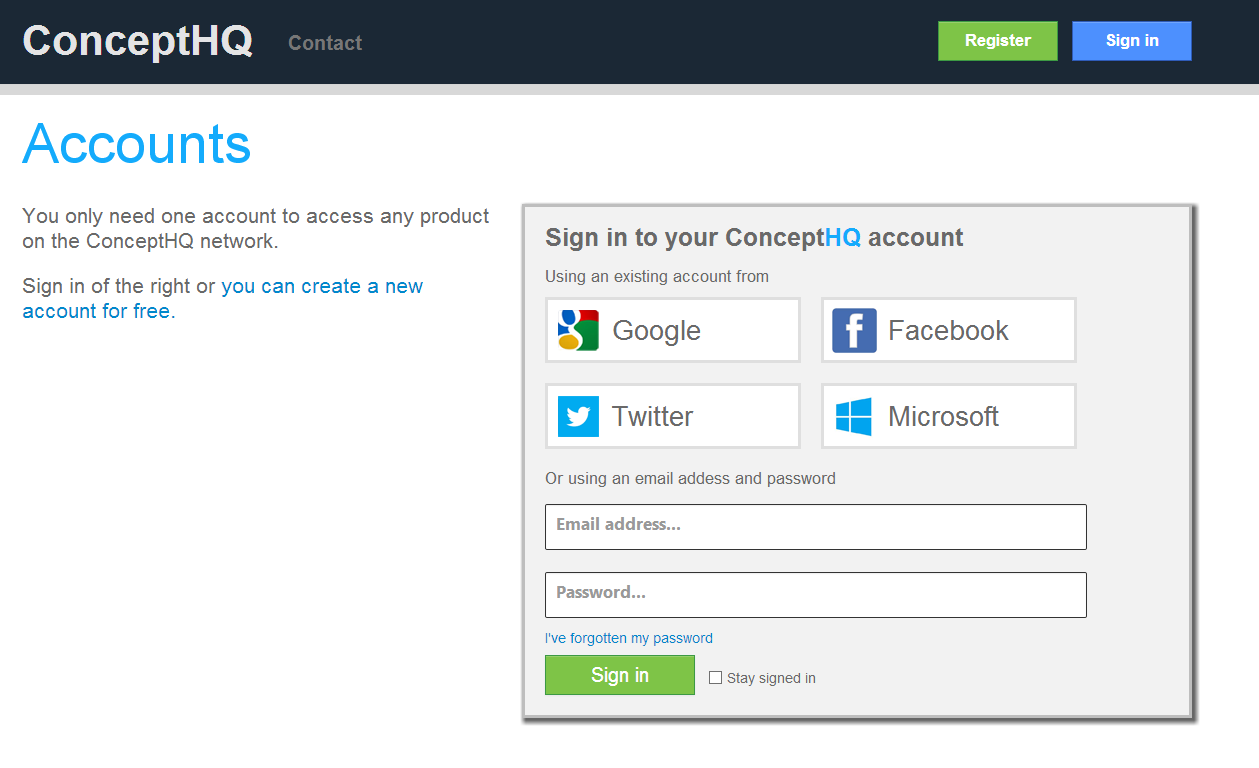Screen dimensions: 1259x768
Task: Click the blue Sign in header button
Action: pyautogui.click(x=1132, y=41)
